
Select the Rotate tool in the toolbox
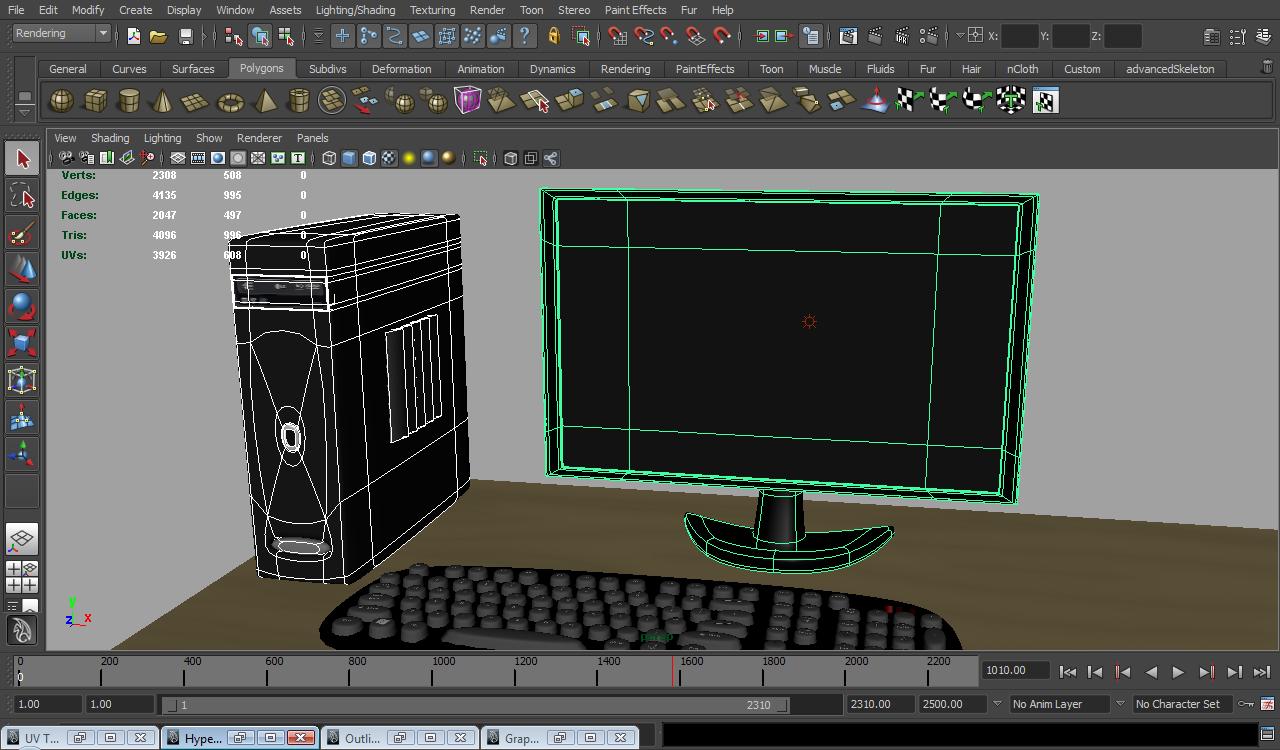coord(22,306)
